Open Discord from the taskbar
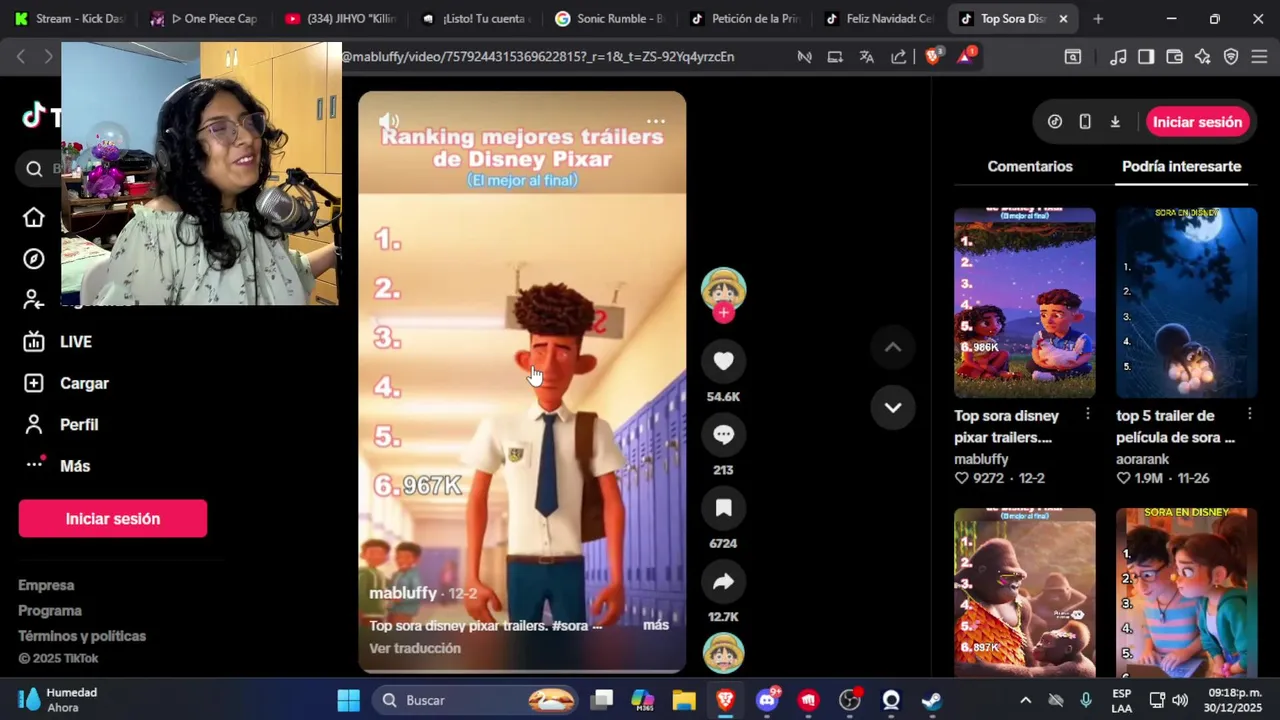This screenshot has height=720, width=1280. coord(767,700)
